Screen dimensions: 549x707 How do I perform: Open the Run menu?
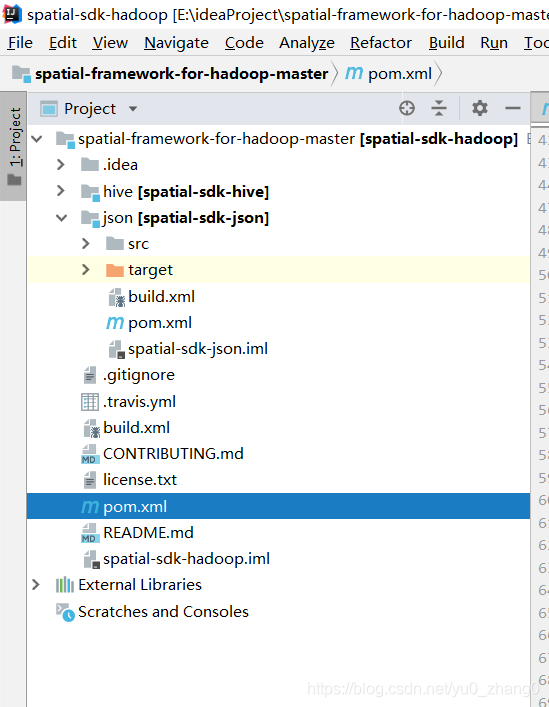494,43
